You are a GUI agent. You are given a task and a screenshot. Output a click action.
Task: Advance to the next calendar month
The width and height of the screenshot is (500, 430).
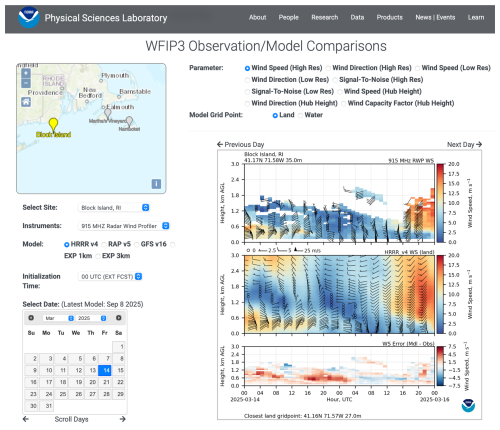point(119,318)
